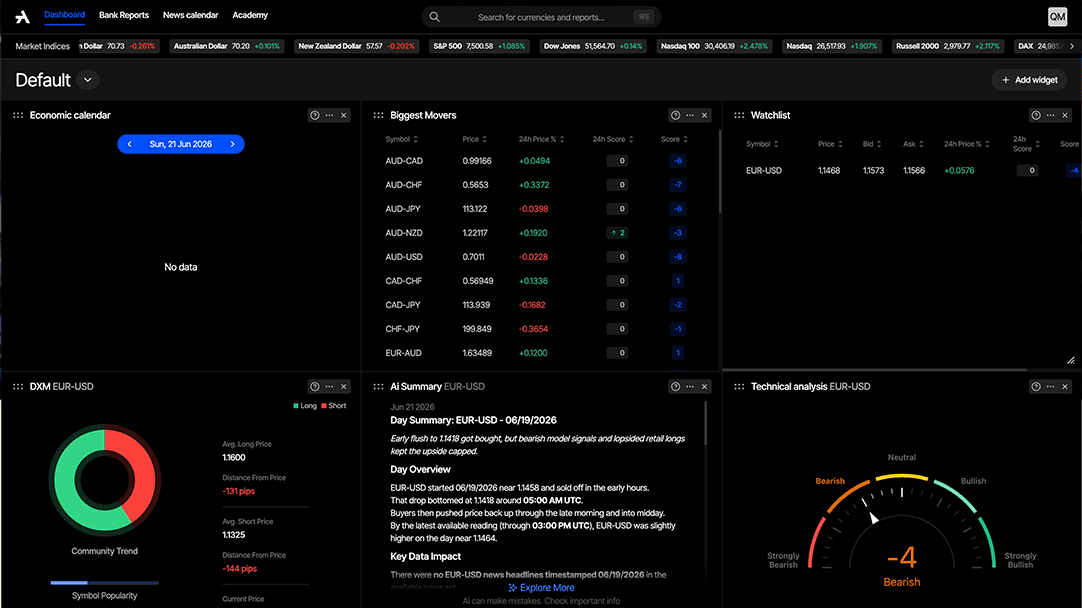This screenshot has height=608, width=1082.
Task: Open more options for Watchlist widget
Action: click(1050, 115)
